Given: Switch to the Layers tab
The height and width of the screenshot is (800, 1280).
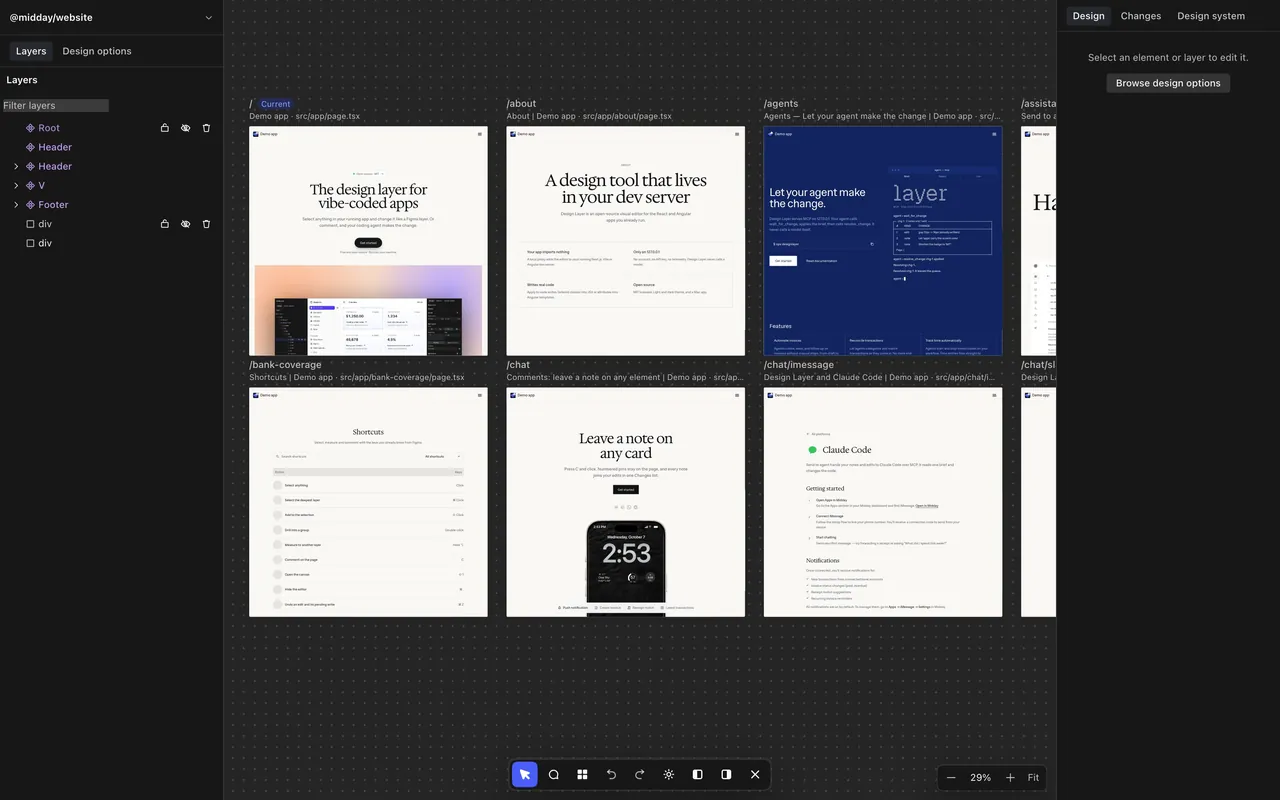Looking at the screenshot, I should pos(31,51).
